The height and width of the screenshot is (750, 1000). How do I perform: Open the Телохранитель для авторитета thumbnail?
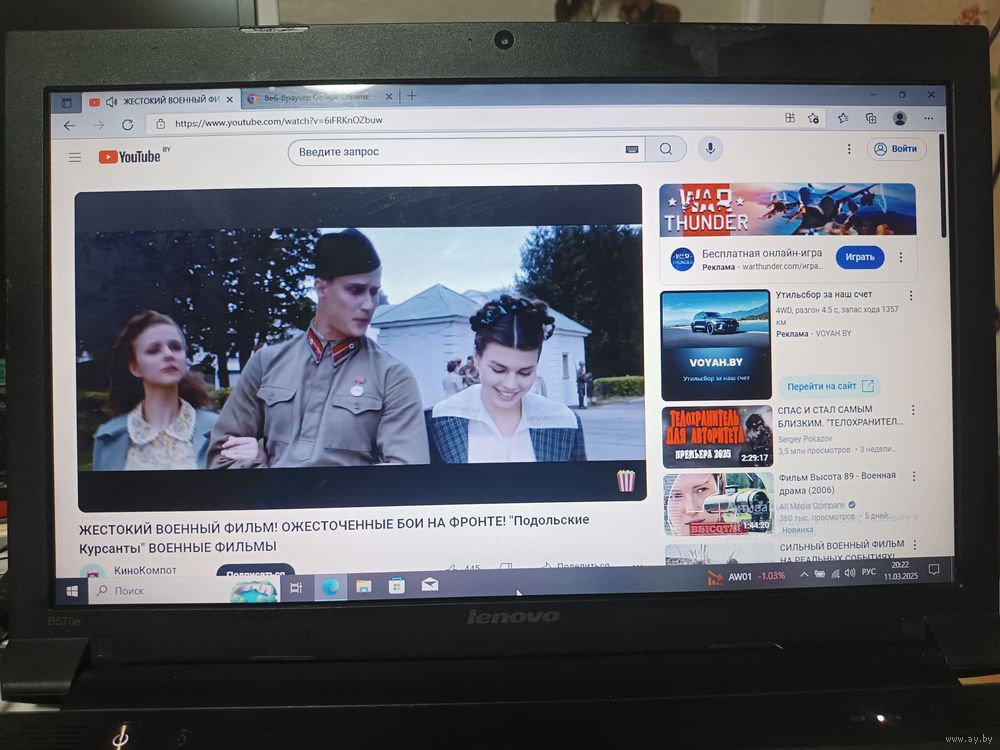point(717,437)
